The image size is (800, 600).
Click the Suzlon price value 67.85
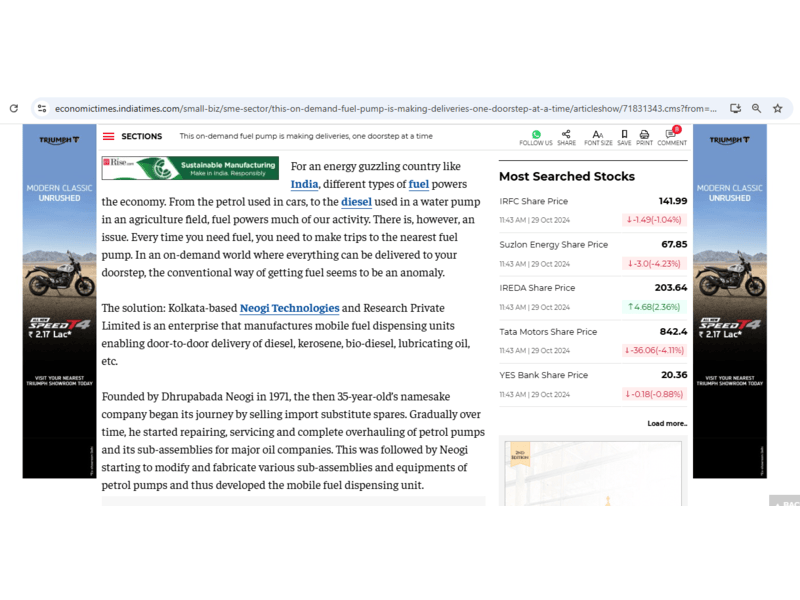tap(674, 244)
